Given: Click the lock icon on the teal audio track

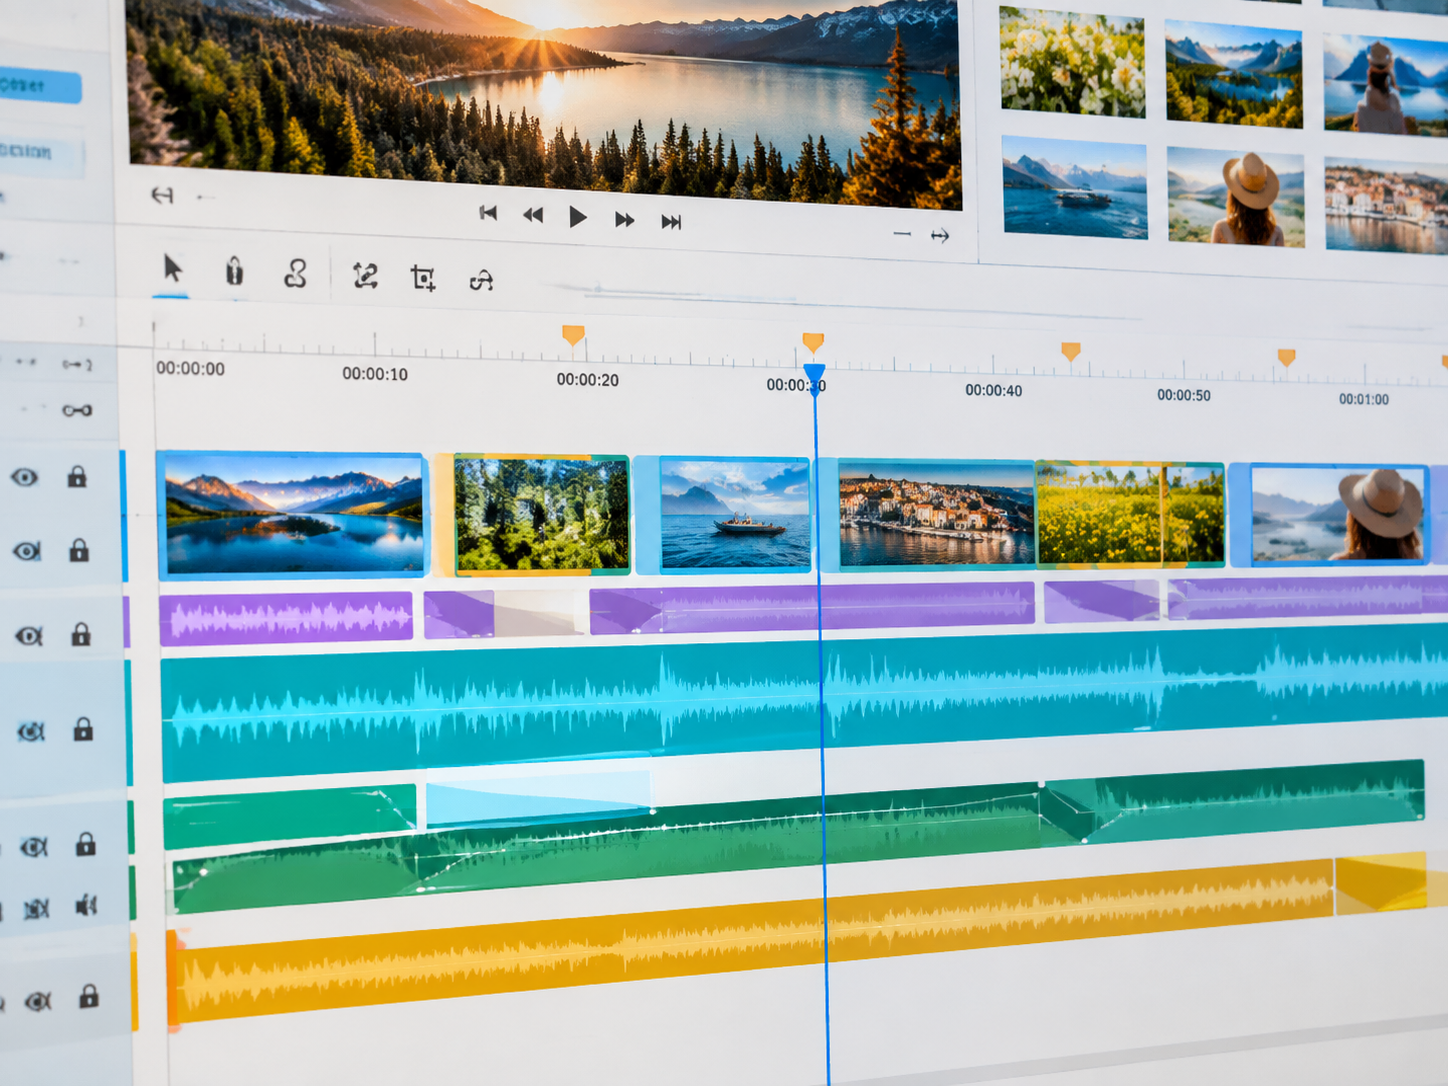Looking at the screenshot, I should 83,729.
